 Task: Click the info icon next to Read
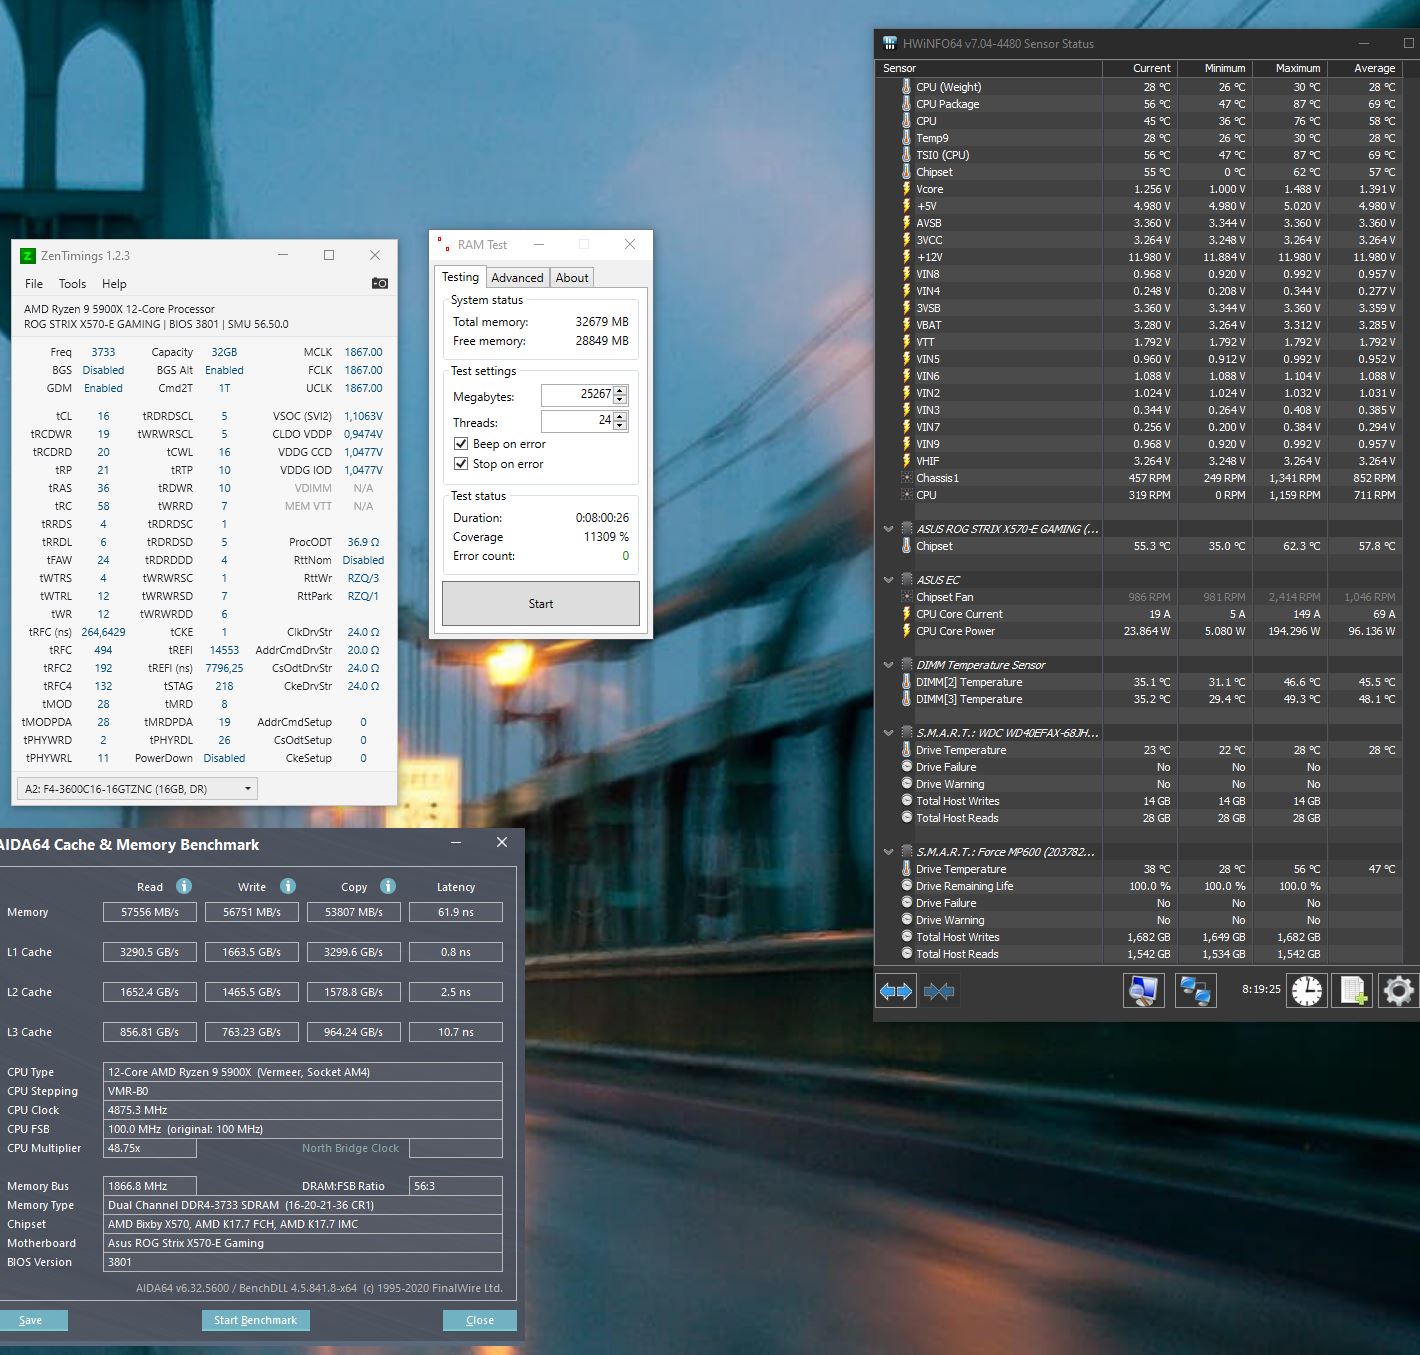click(x=184, y=886)
